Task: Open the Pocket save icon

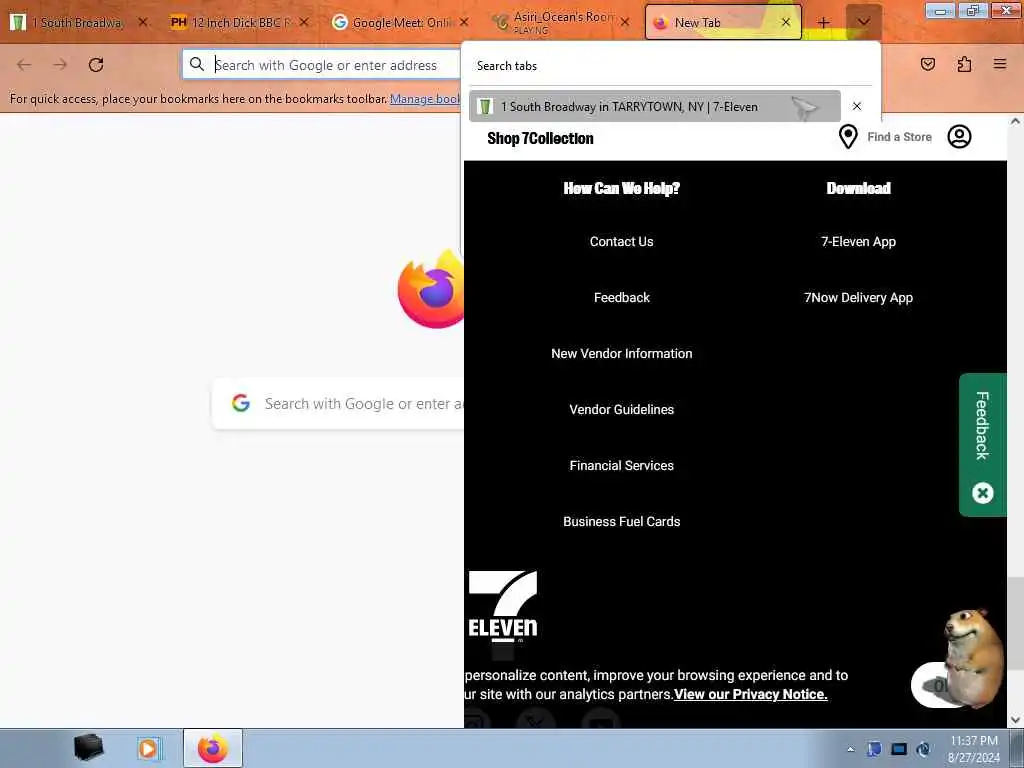Action: coord(928,64)
